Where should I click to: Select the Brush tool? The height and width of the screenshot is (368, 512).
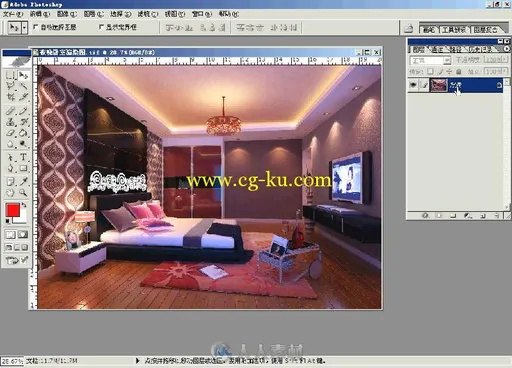23,111
